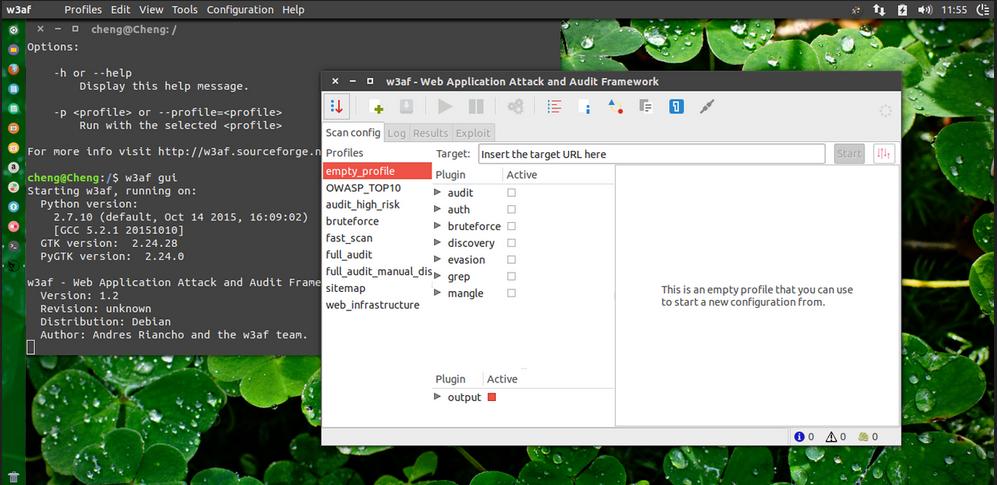This screenshot has height=485, width=997.
Task: Click the clock showing 11:55
Action: [954, 10]
